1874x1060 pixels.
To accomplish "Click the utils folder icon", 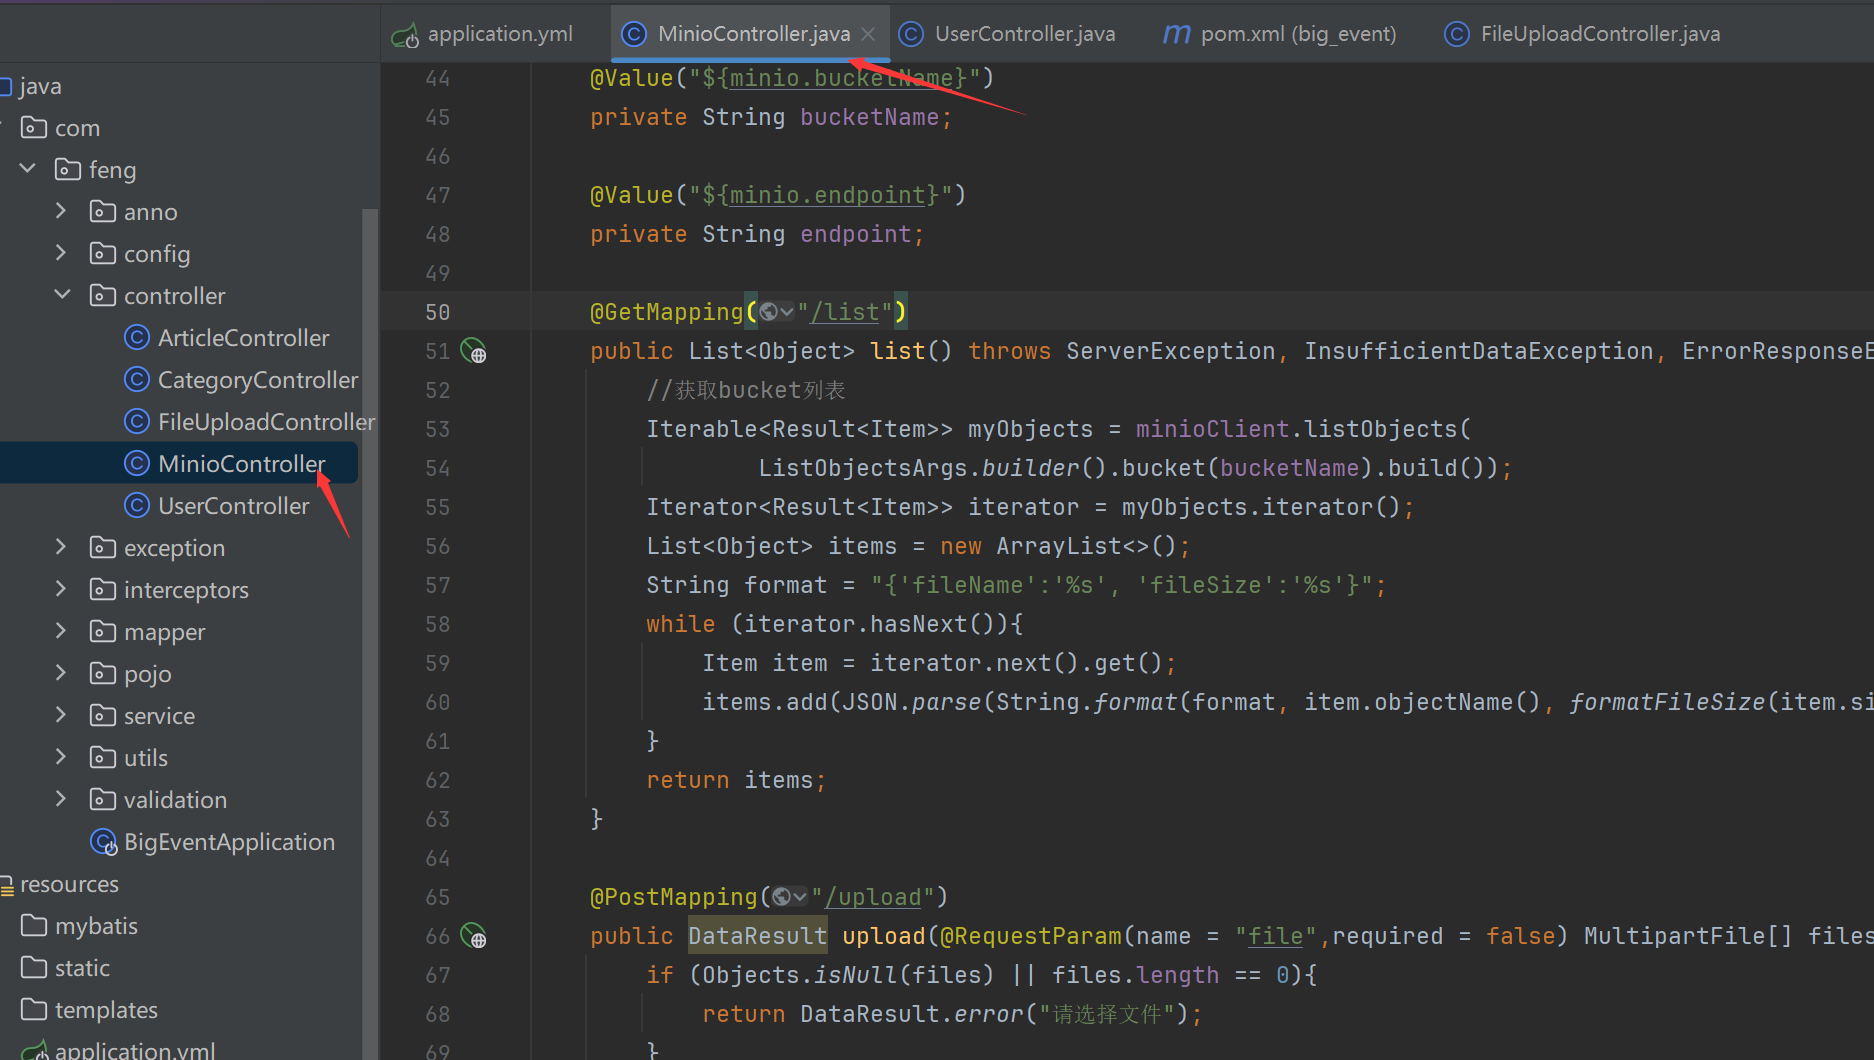I will tap(102, 757).
